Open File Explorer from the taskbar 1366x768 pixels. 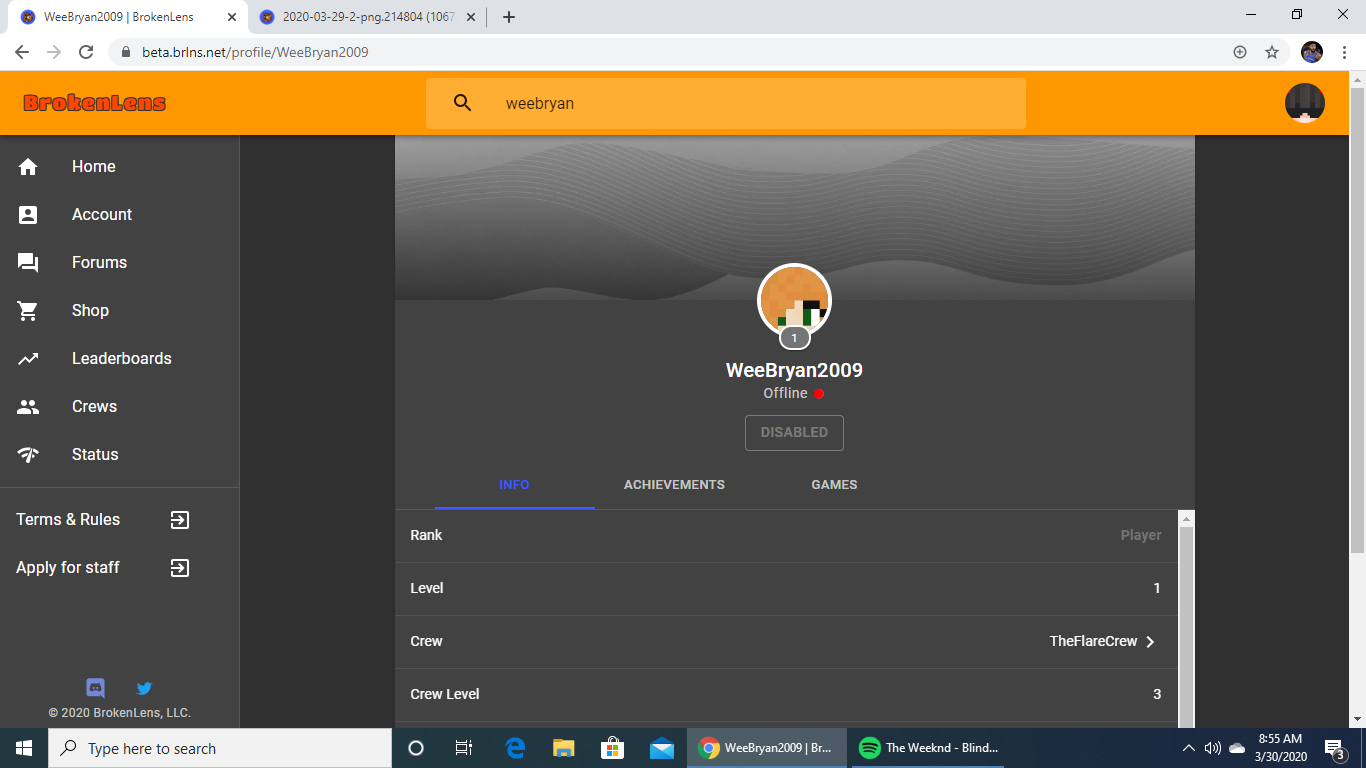point(564,748)
